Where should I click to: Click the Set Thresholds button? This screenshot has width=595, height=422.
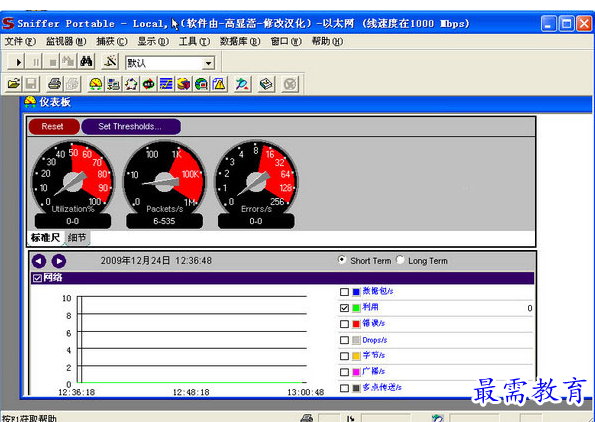tap(131, 126)
